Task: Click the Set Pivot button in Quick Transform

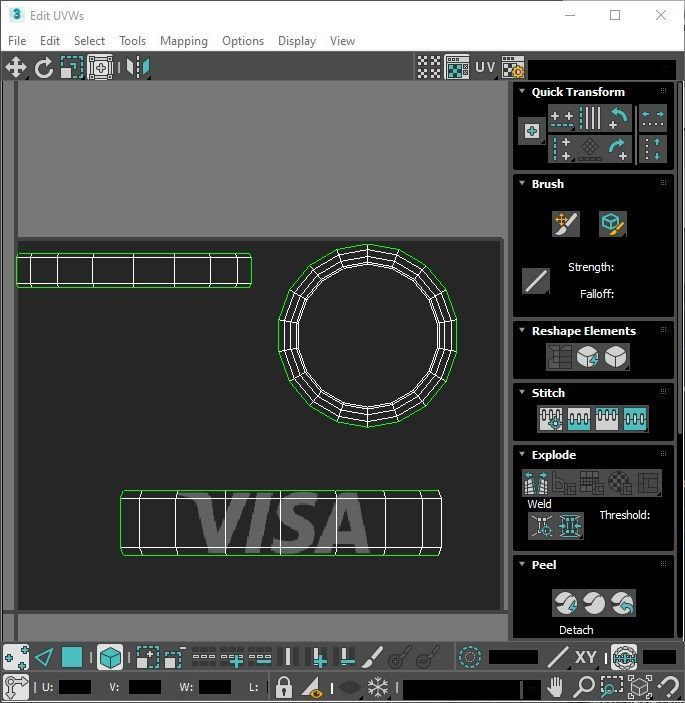Action: (x=532, y=131)
